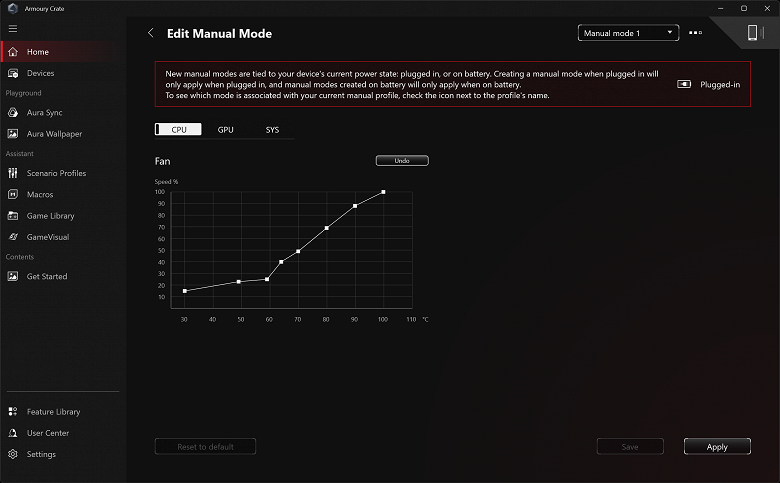Open Devices in the sidebar
The height and width of the screenshot is (483, 780).
point(63,73)
